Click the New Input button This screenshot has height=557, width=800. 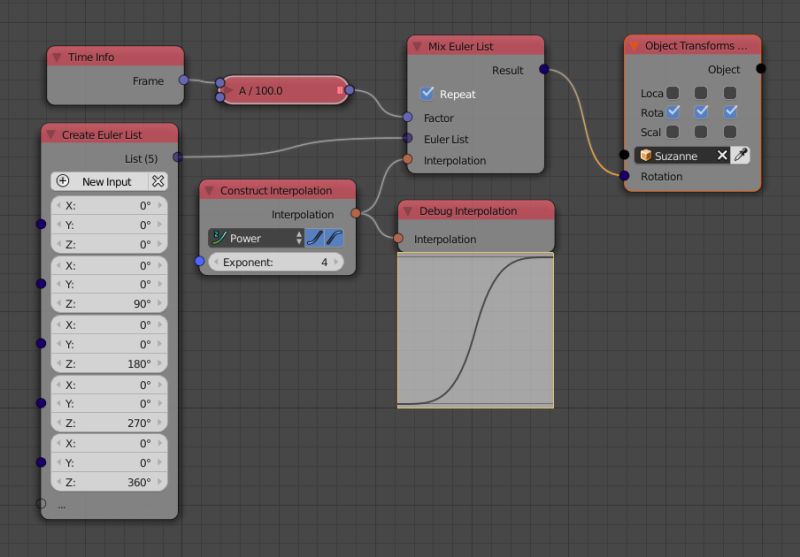tap(99, 182)
